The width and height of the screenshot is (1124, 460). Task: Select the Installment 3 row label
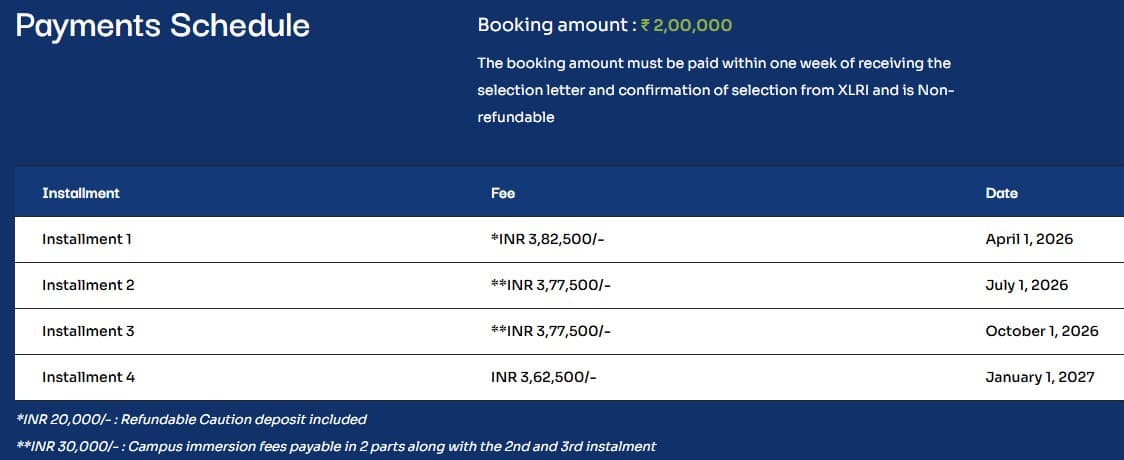click(x=88, y=331)
